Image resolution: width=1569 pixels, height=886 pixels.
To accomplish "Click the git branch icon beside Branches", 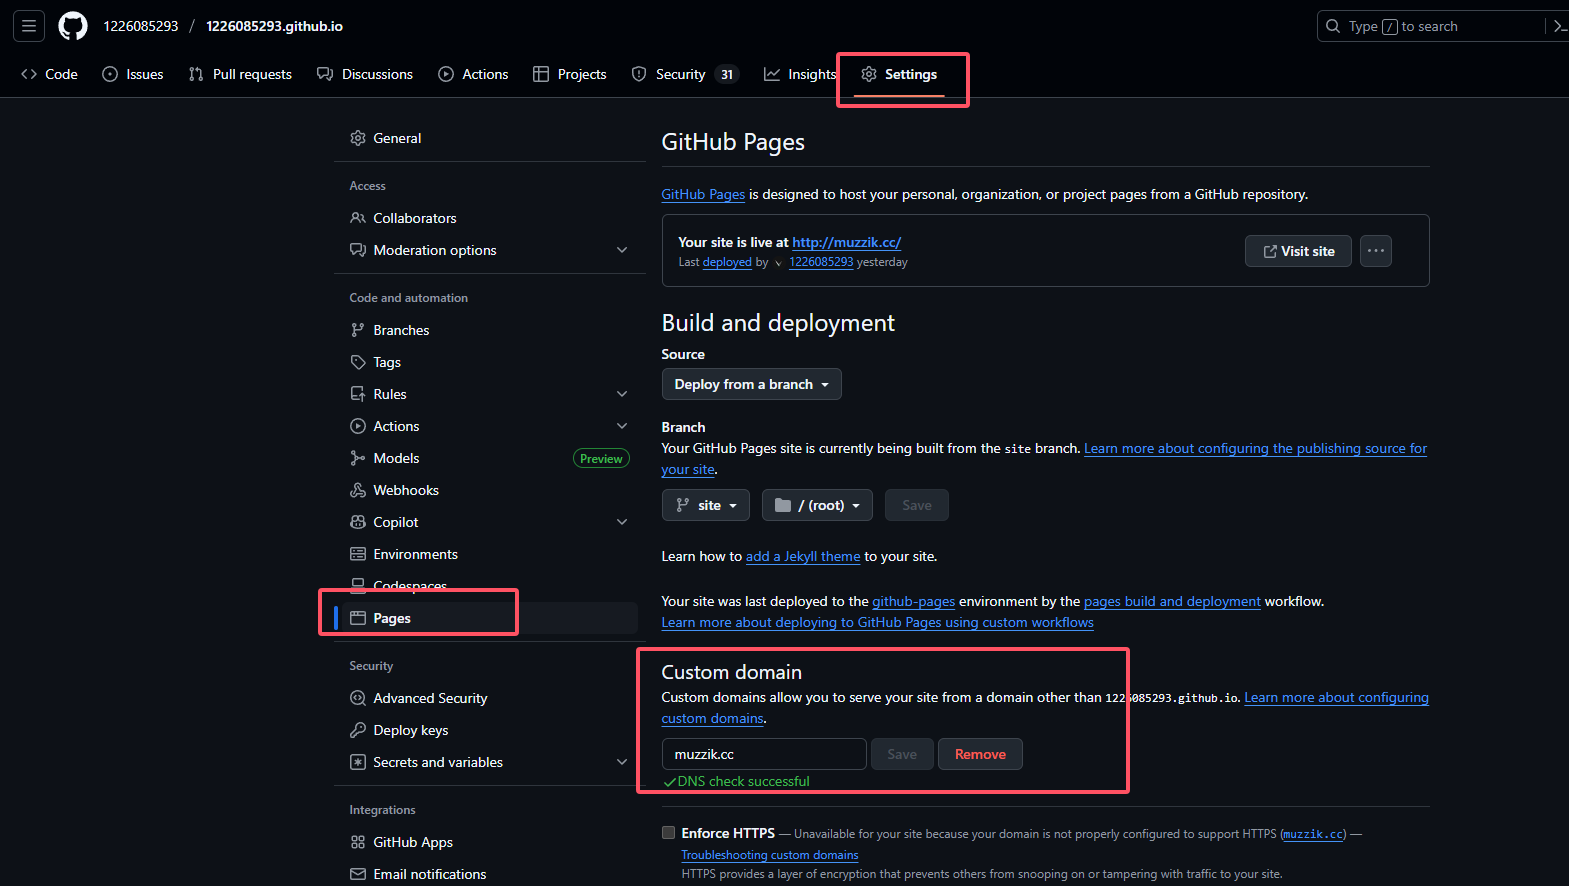I will coord(358,330).
